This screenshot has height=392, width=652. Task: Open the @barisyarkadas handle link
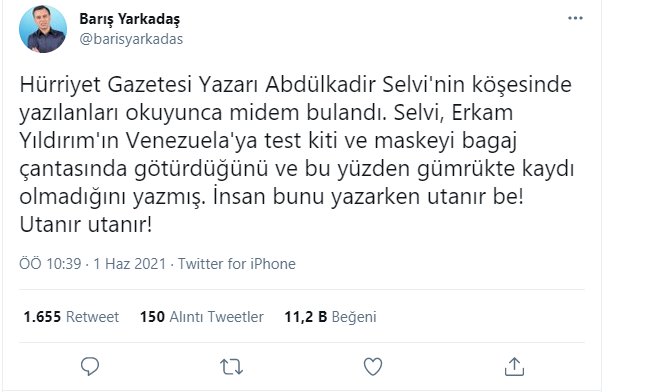[x=131, y=39]
